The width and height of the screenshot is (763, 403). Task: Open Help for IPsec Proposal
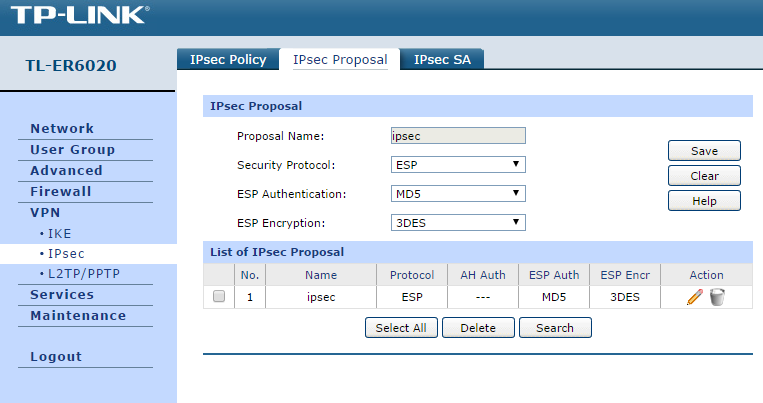[x=704, y=201]
